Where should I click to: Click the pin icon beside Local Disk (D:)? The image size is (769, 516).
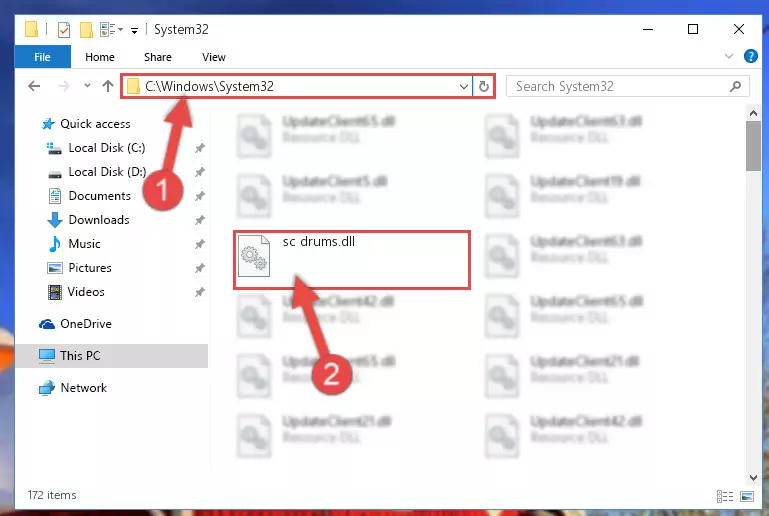coord(199,172)
